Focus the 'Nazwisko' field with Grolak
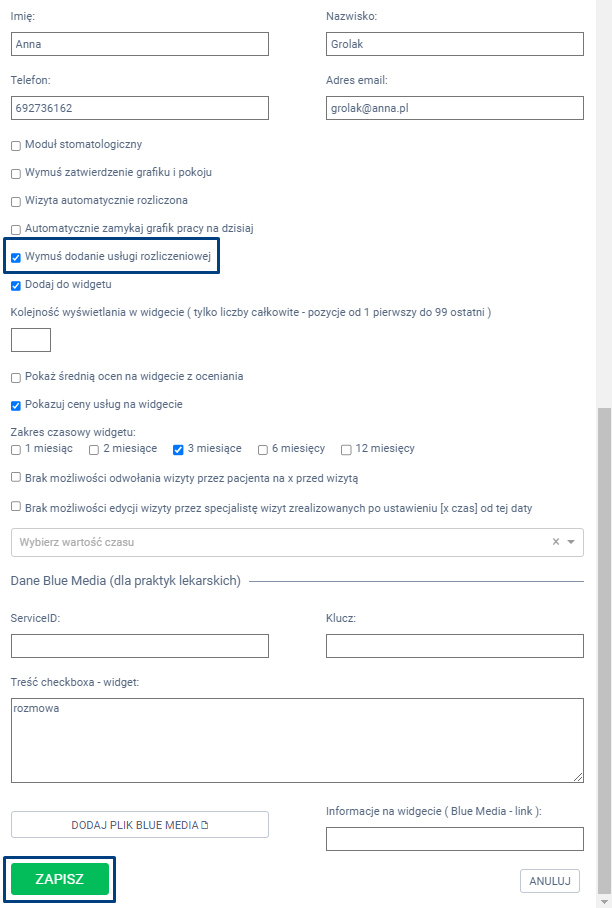Viewport: 612px width, 908px height. [x=454, y=44]
